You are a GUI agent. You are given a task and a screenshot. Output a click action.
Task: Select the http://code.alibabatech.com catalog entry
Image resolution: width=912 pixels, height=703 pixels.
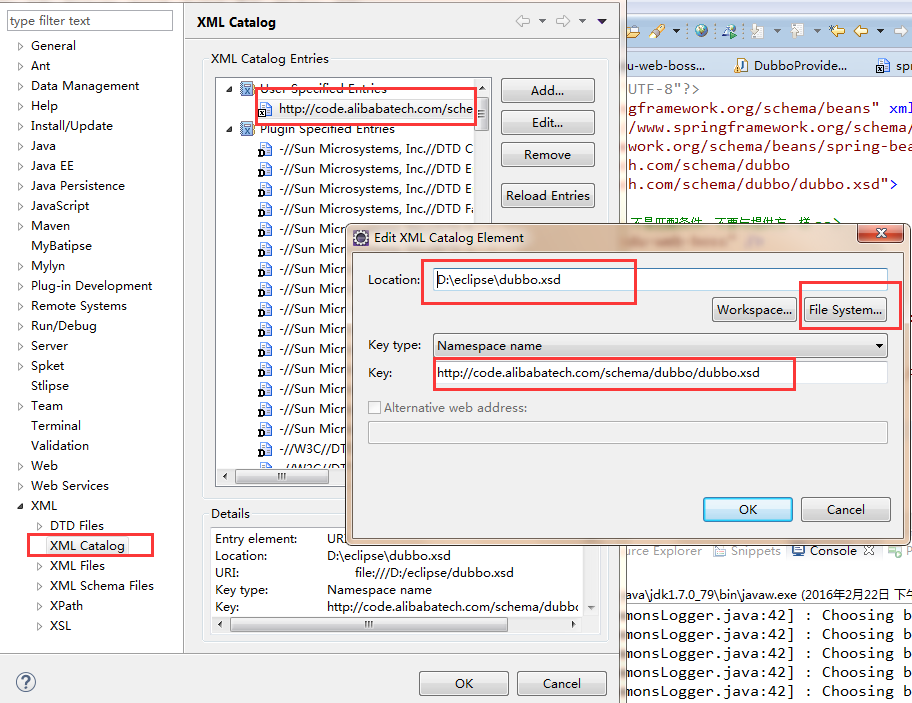[x=366, y=109]
